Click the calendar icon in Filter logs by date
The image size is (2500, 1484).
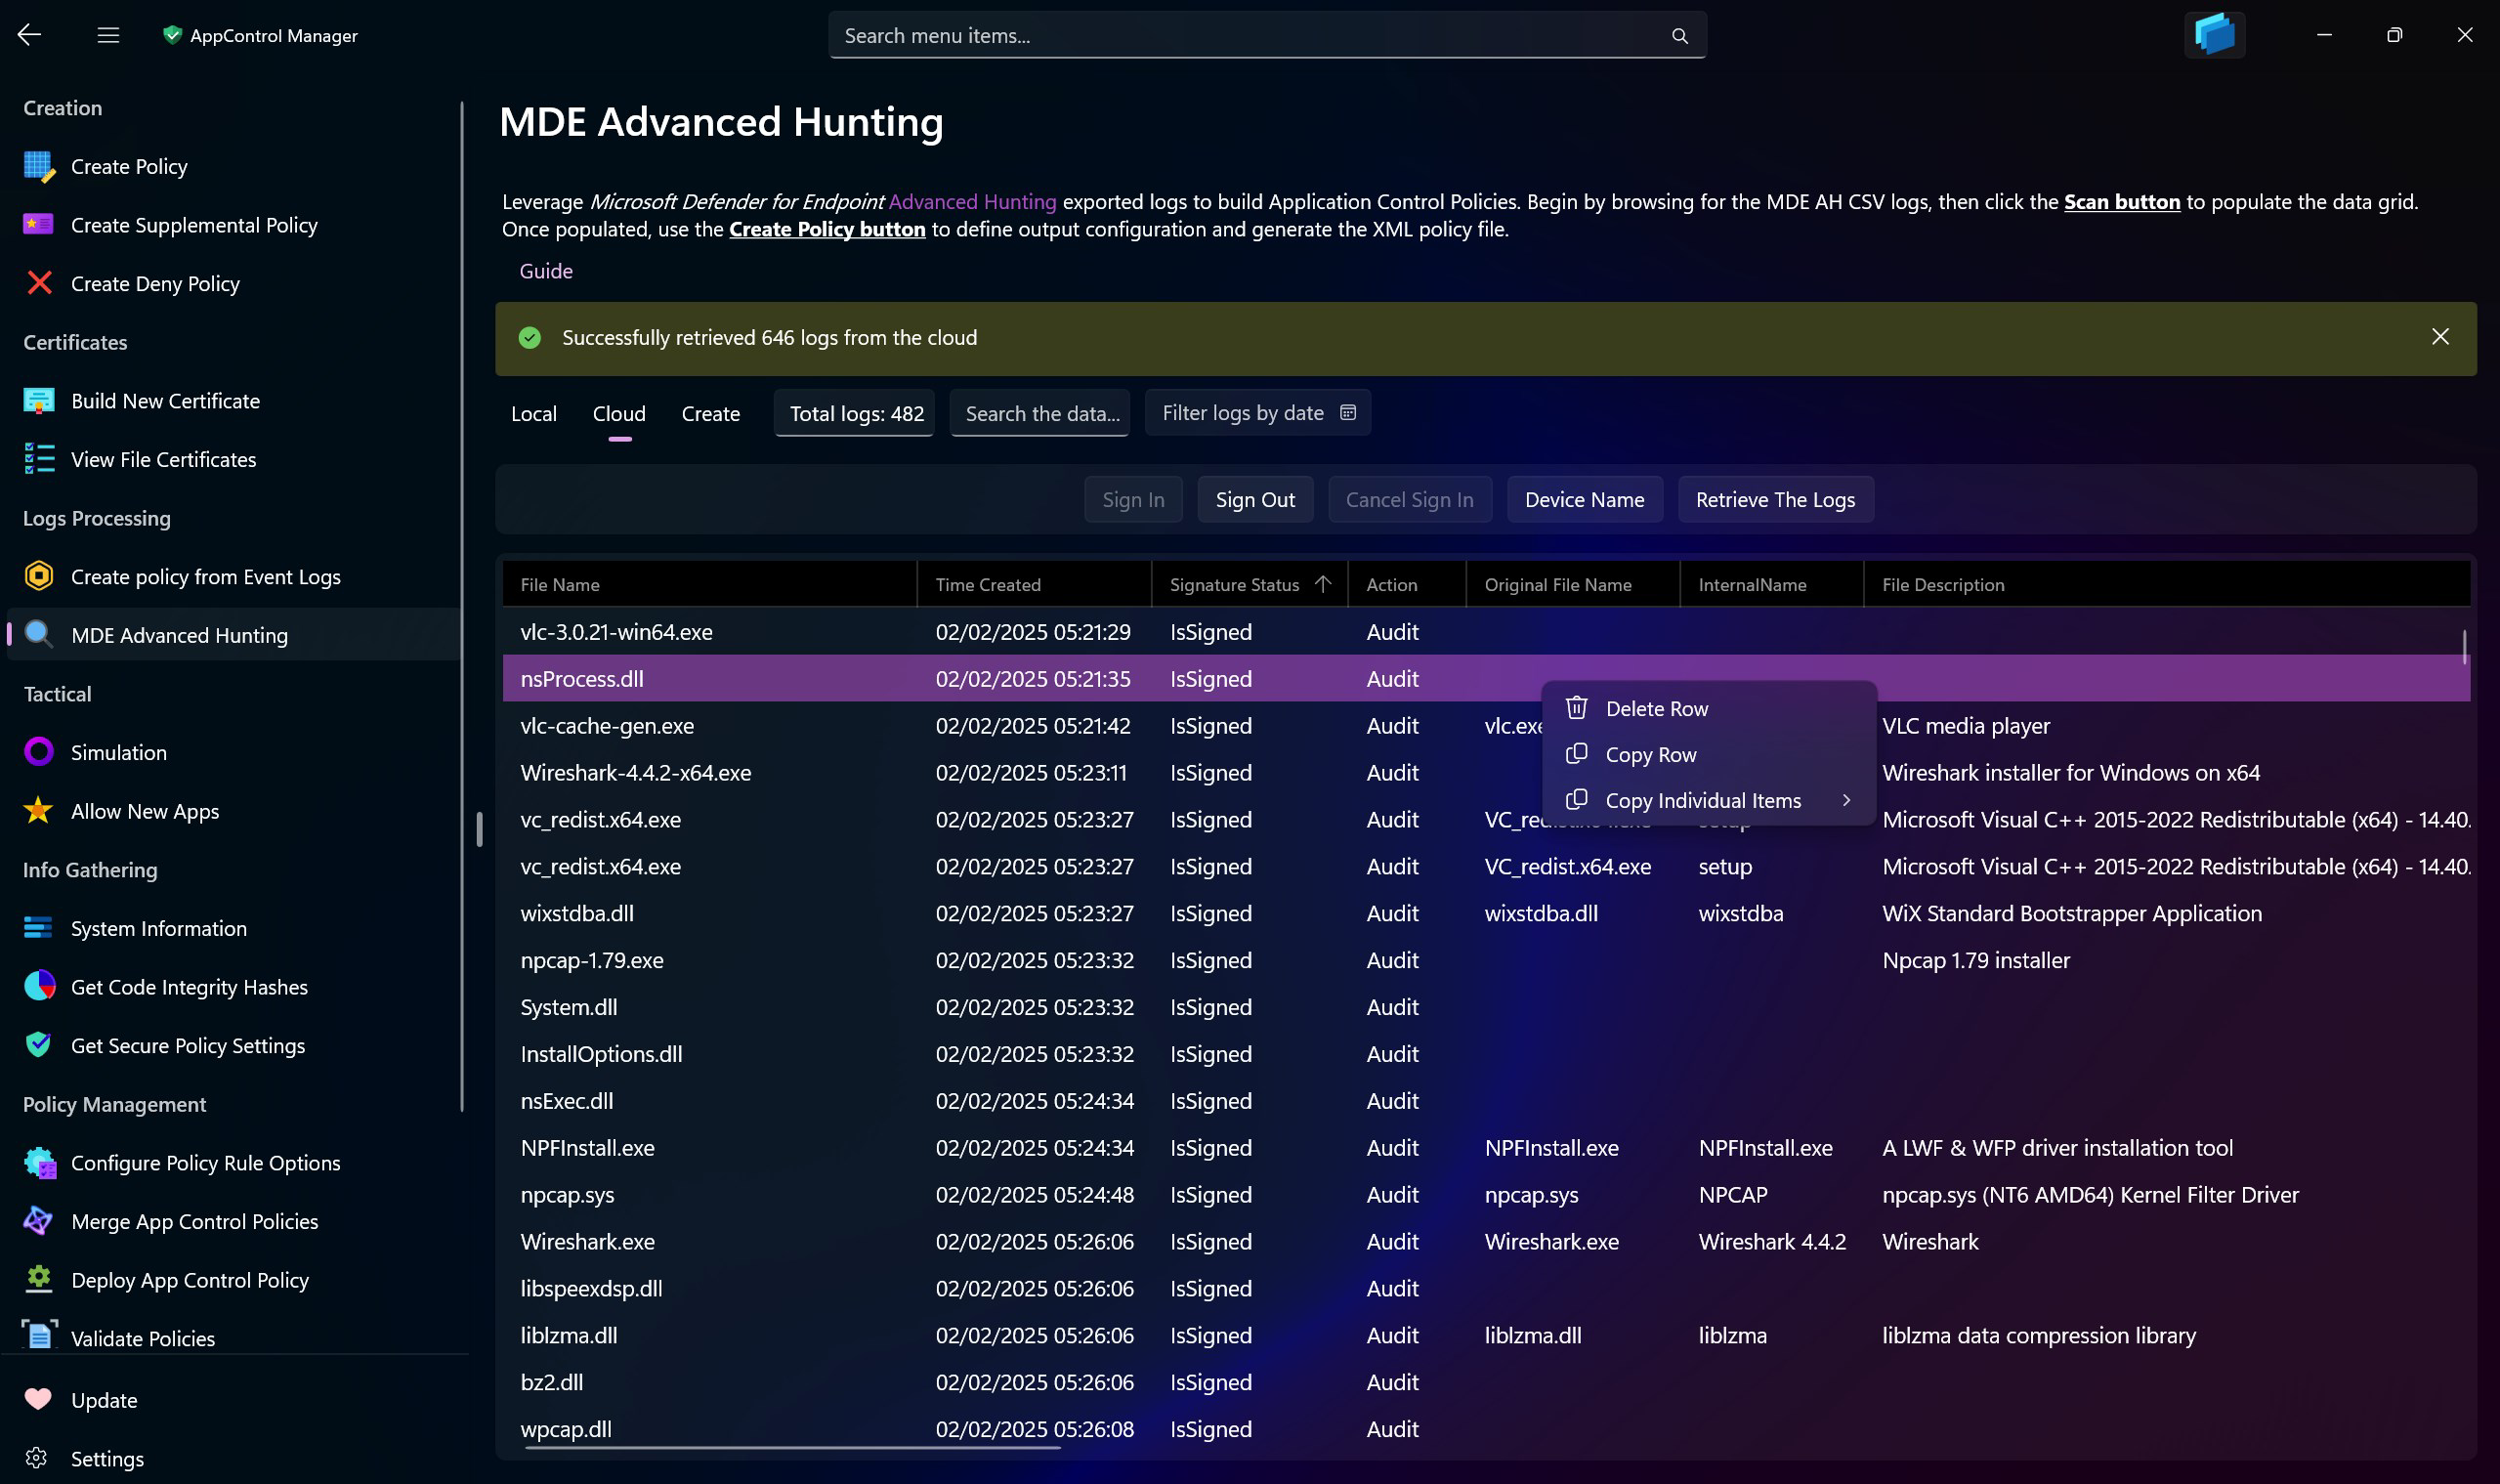point(1348,412)
